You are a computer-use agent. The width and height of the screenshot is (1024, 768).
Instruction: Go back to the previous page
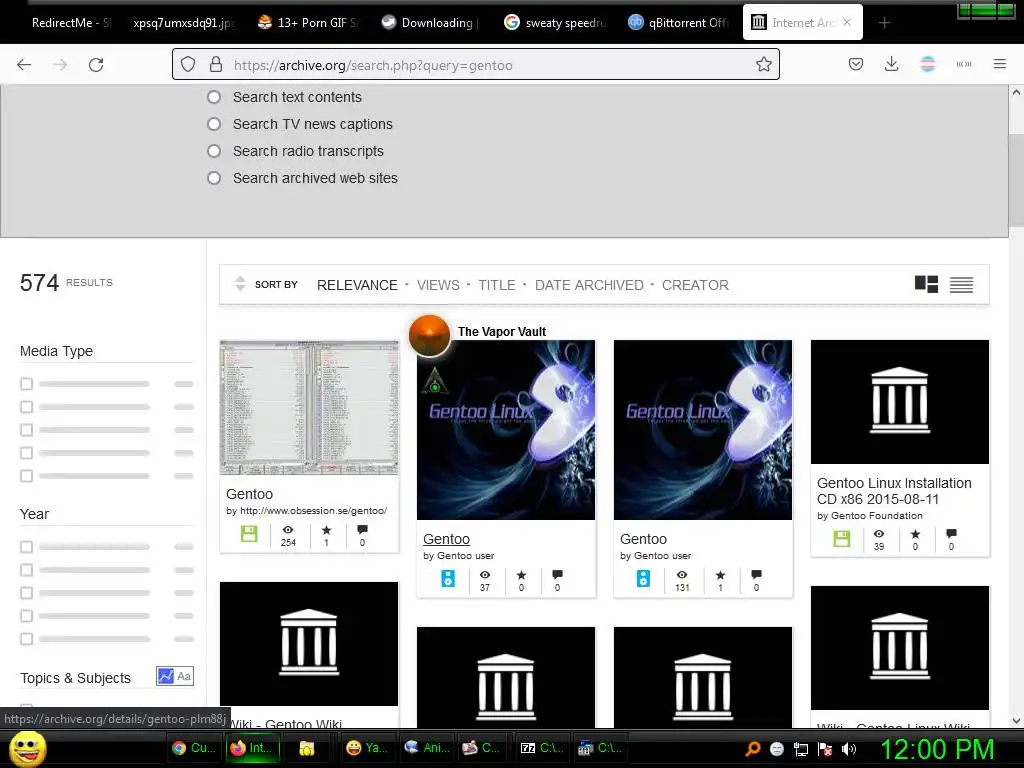24,65
